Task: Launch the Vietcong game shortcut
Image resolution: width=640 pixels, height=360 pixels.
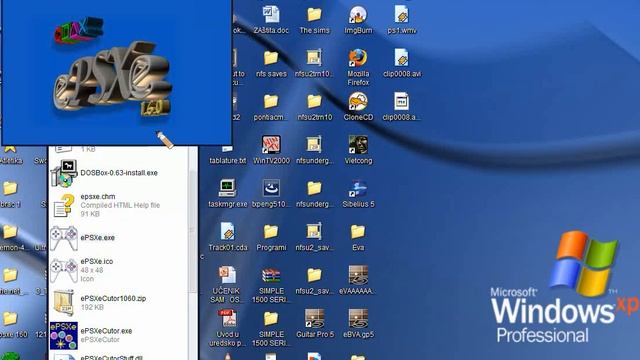Action: (x=358, y=145)
